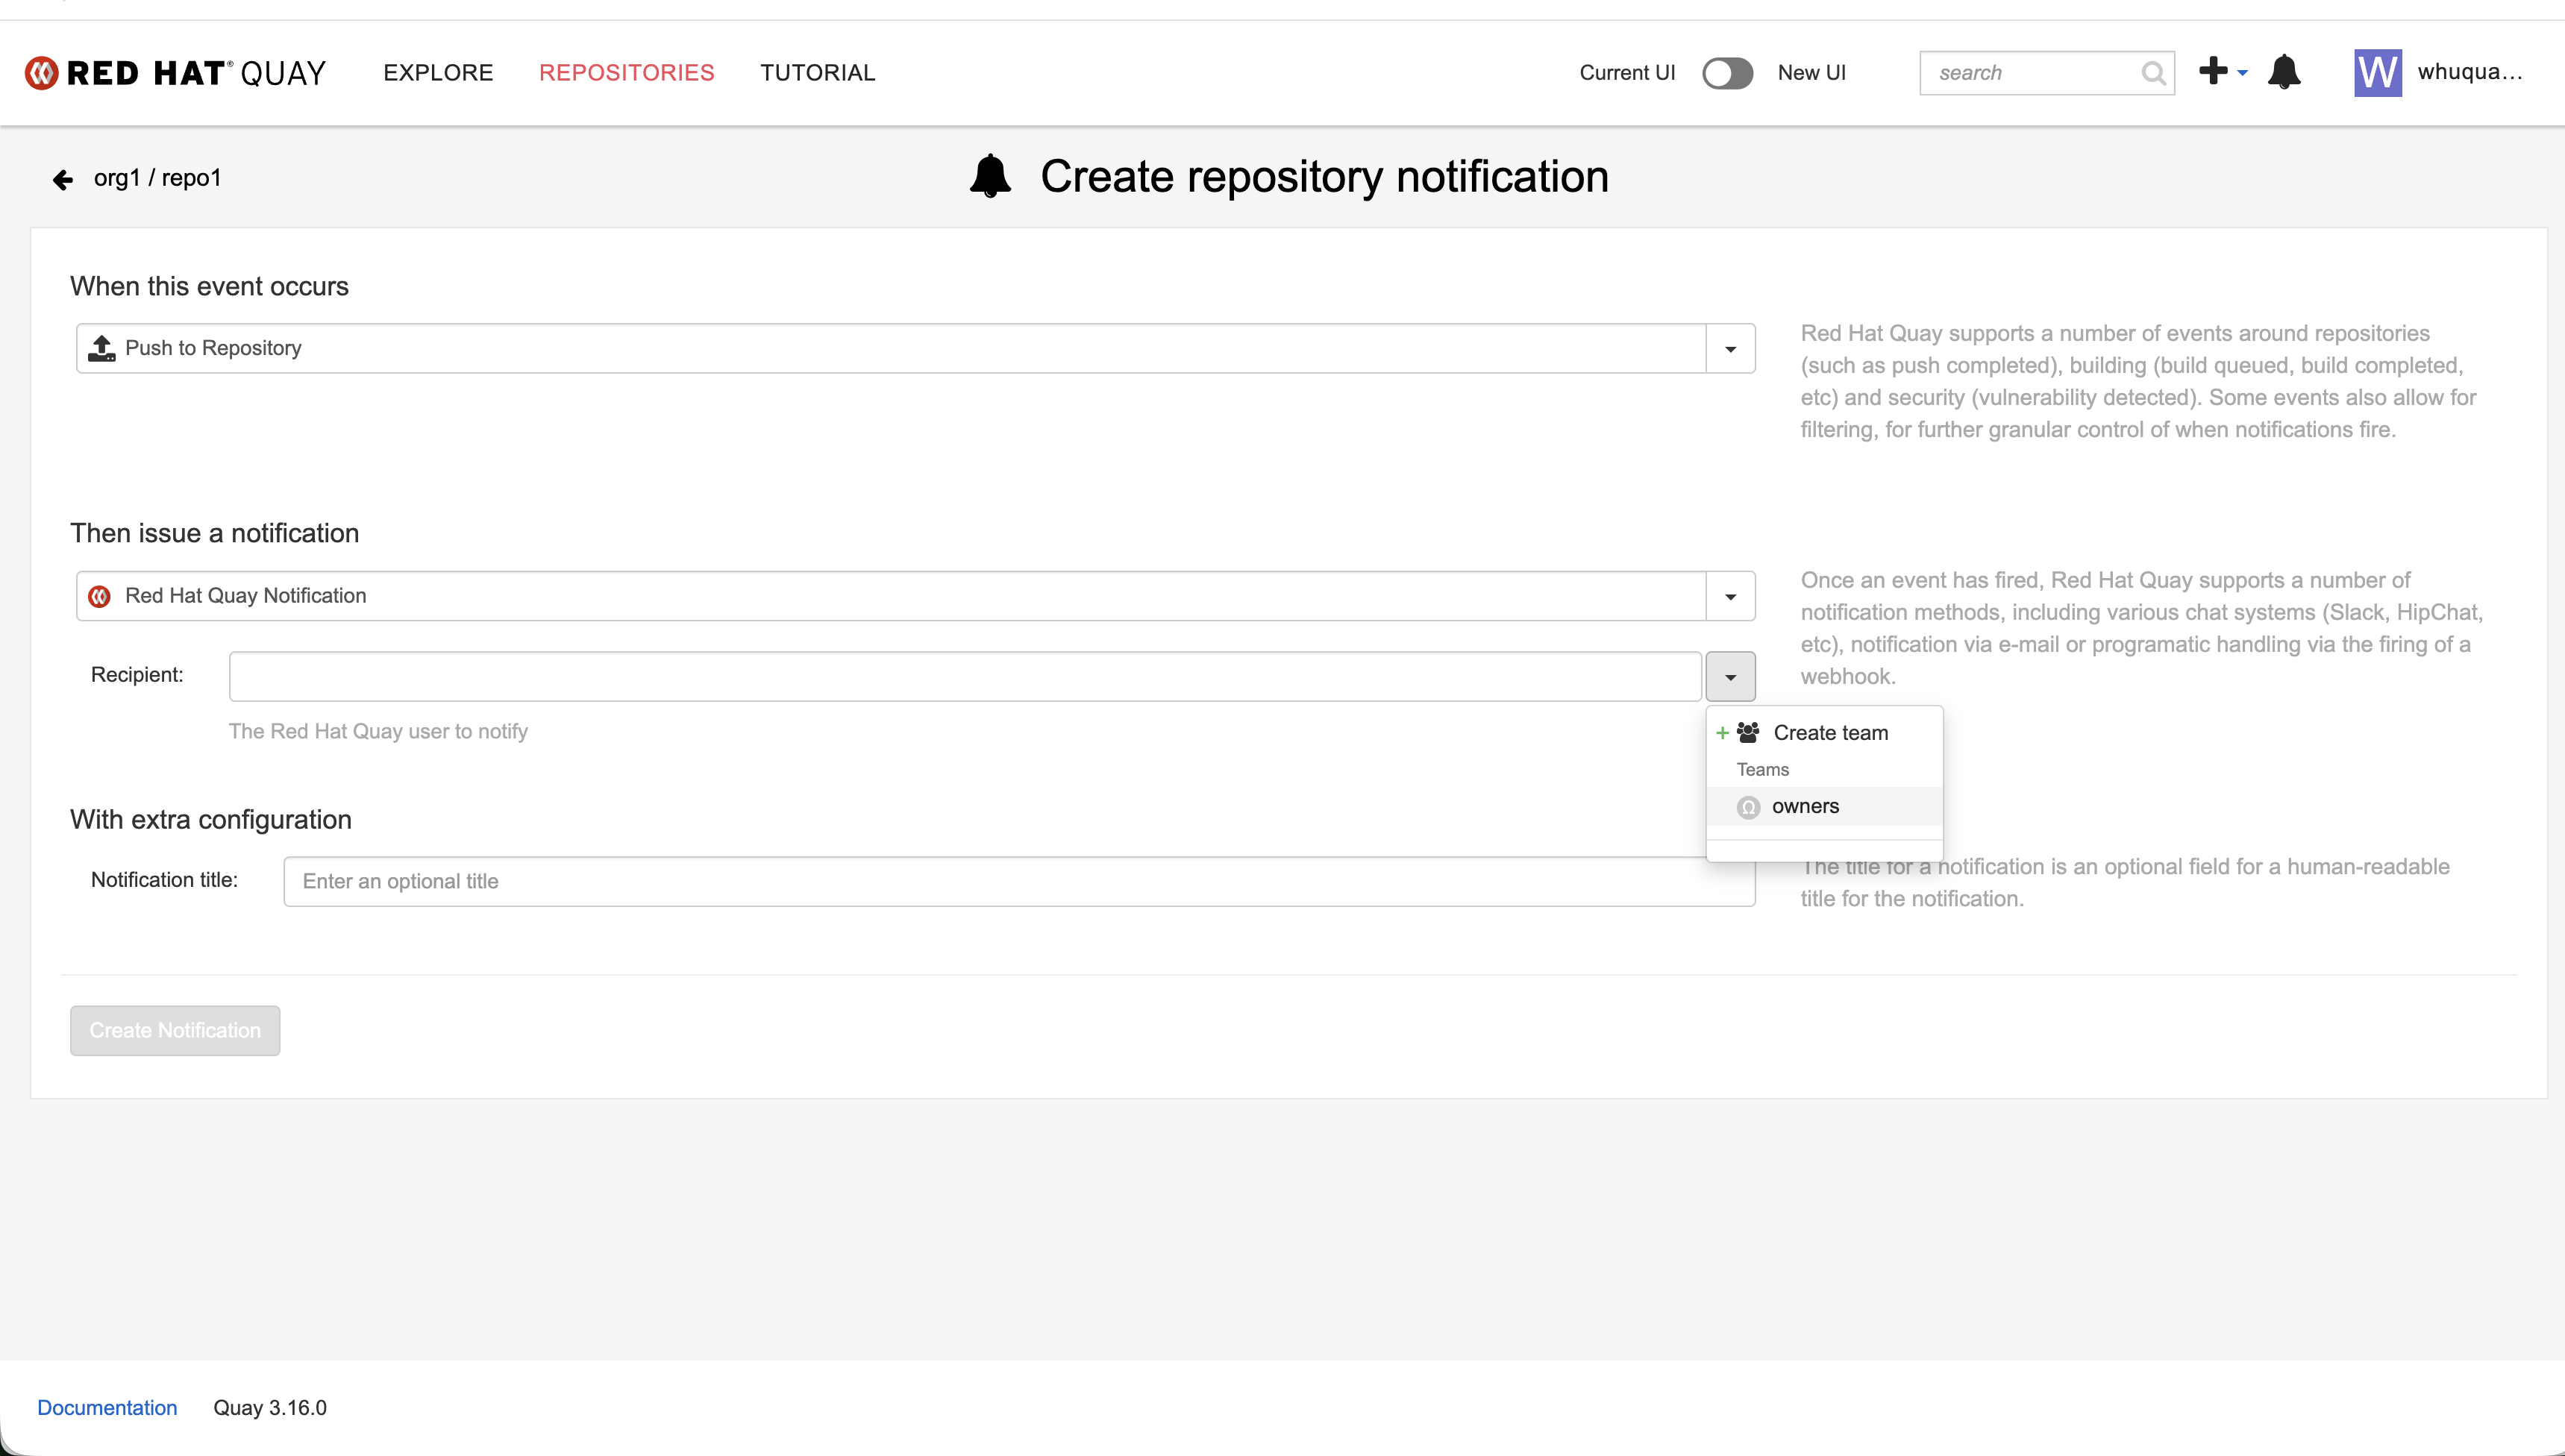The width and height of the screenshot is (2565, 1456).
Task: Click the back arrow beside org1 / repo1
Action: coord(63,179)
